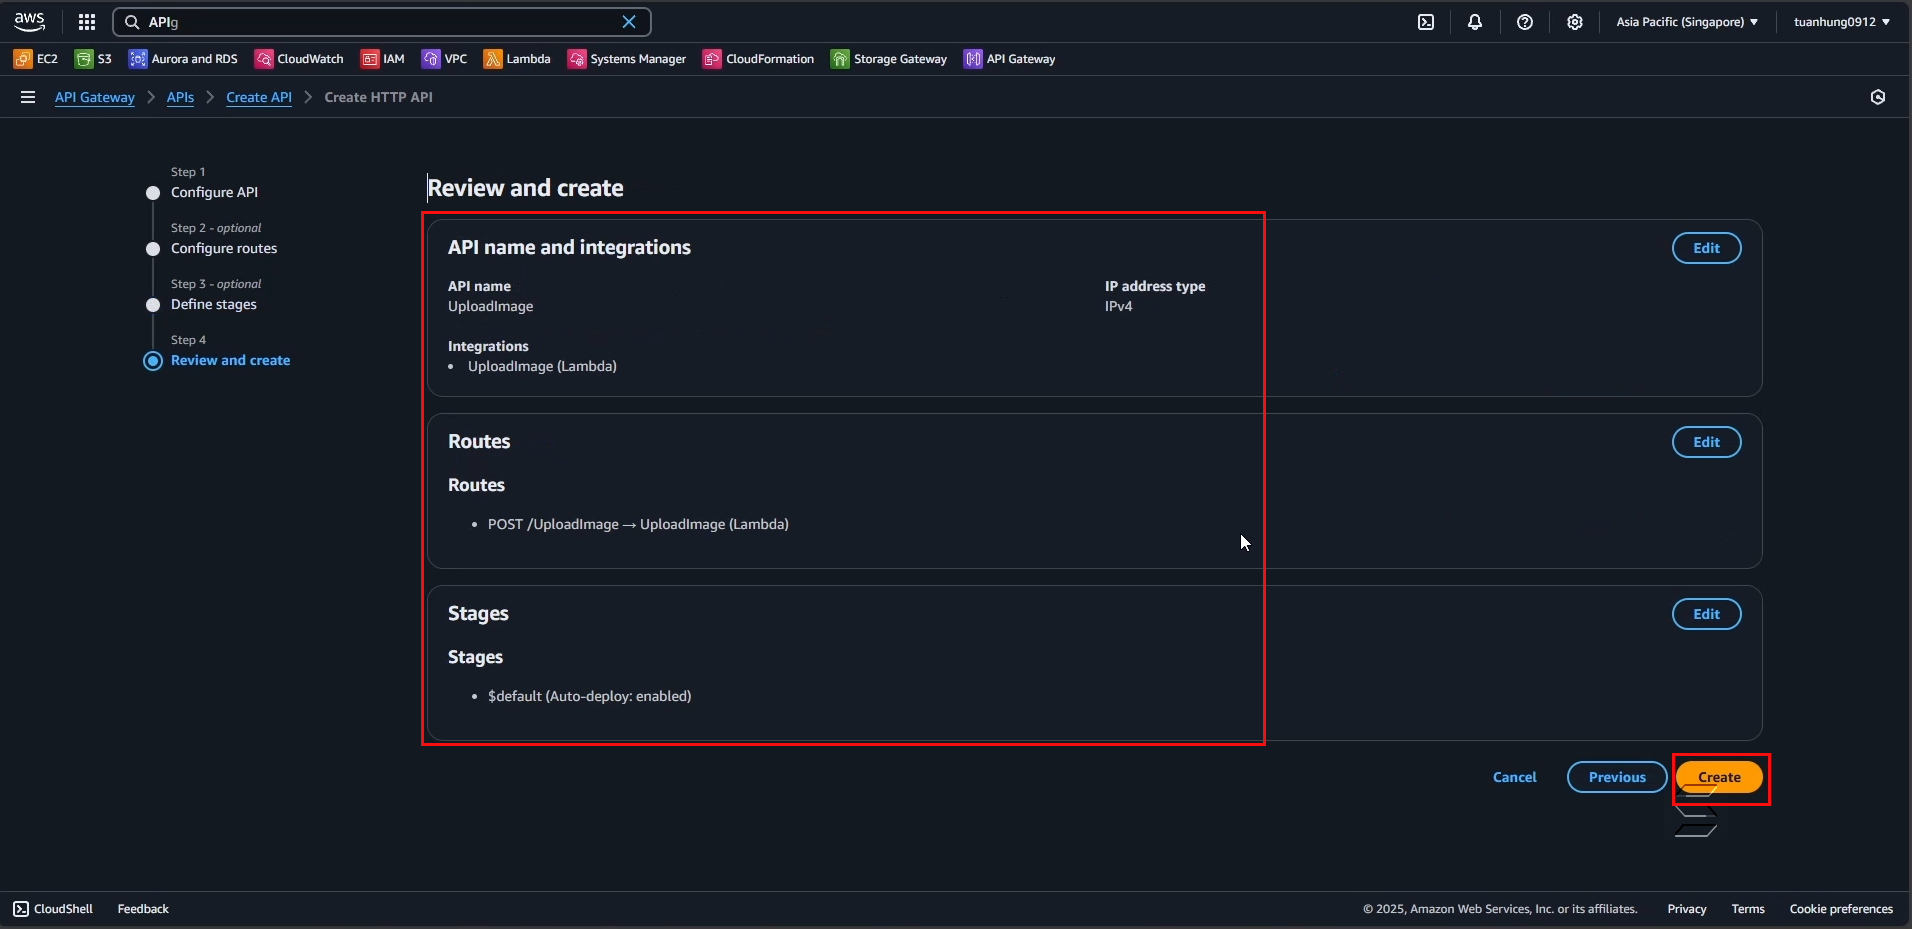Open the services grid menu
Image resolution: width=1912 pixels, height=929 pixels.
(87, 22)
